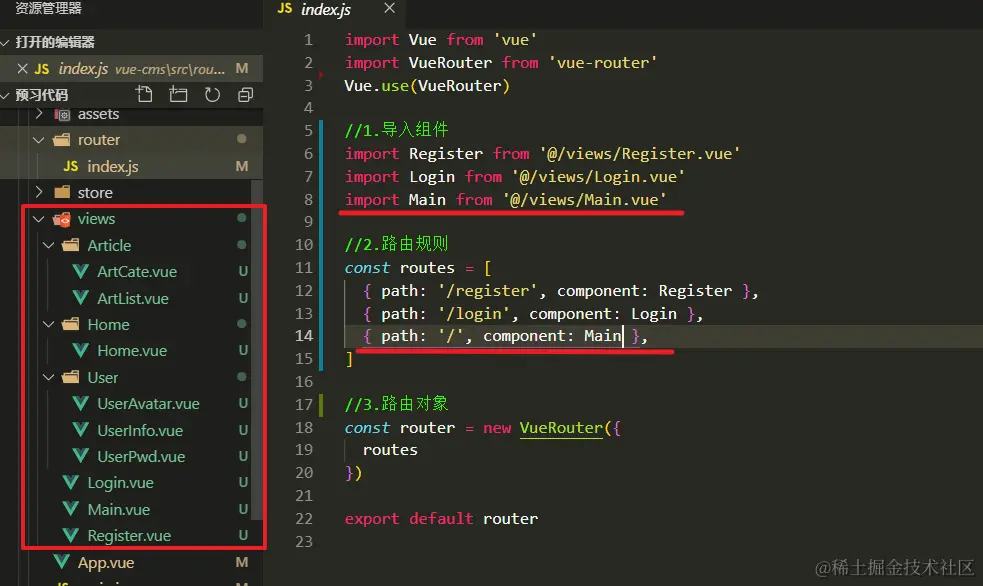Click the Vue icon beside App.vue
The height and width of the screenshot is (586, 983).
coord(61,562)
